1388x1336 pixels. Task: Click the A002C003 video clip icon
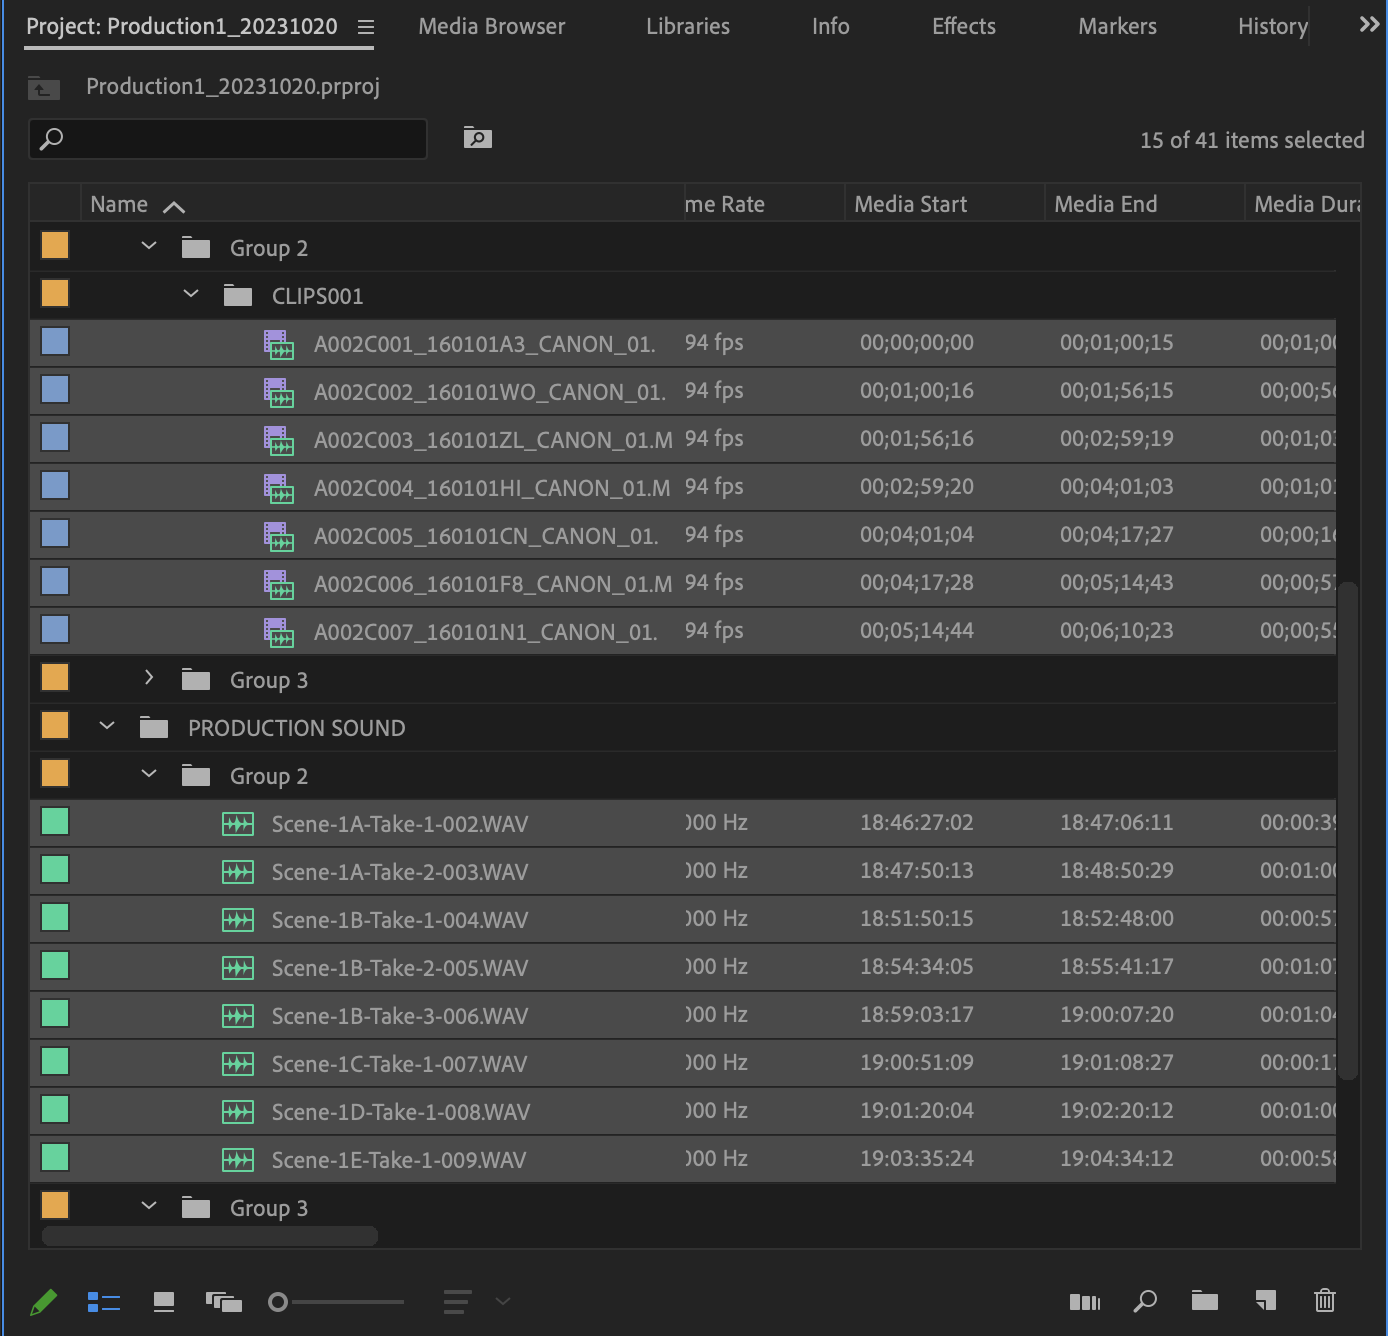[x=279, y=440]
